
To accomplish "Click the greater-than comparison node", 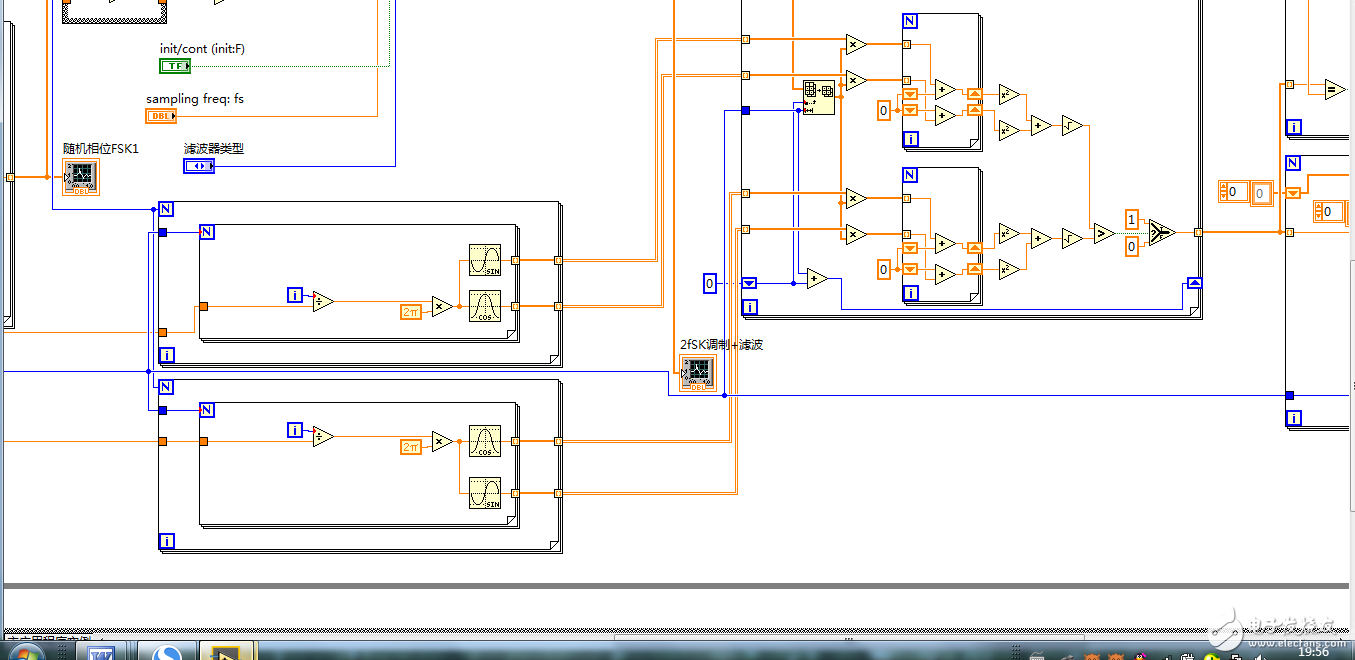I will 1103,234.
